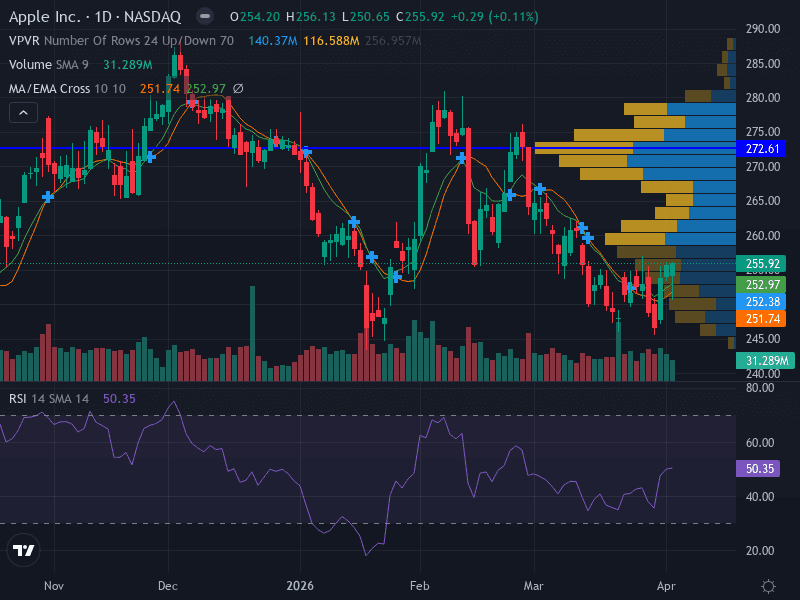The image size is (800, 600).
Task: Click the 280.00 price axis label
Action: click(763, 97)
